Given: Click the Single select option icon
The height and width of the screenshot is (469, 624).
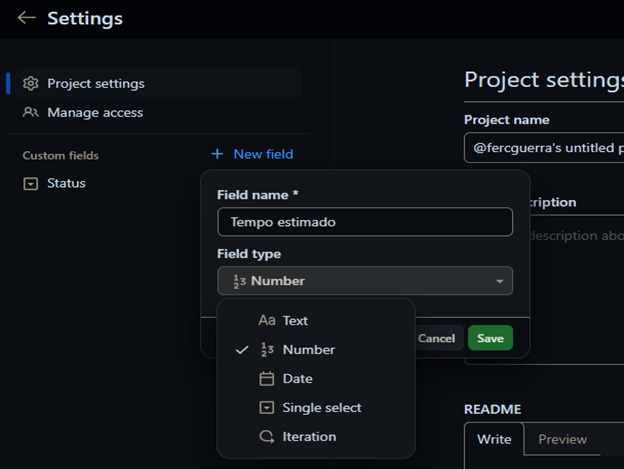Looking at the screenshot, I should tap(266, 408).
